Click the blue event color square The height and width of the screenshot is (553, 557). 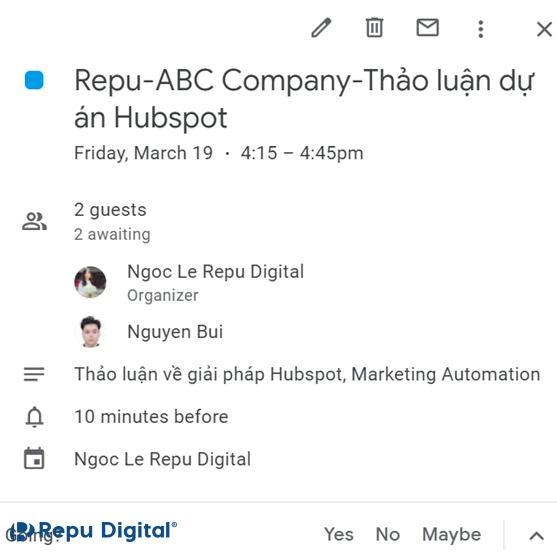[x=34, y=80]
